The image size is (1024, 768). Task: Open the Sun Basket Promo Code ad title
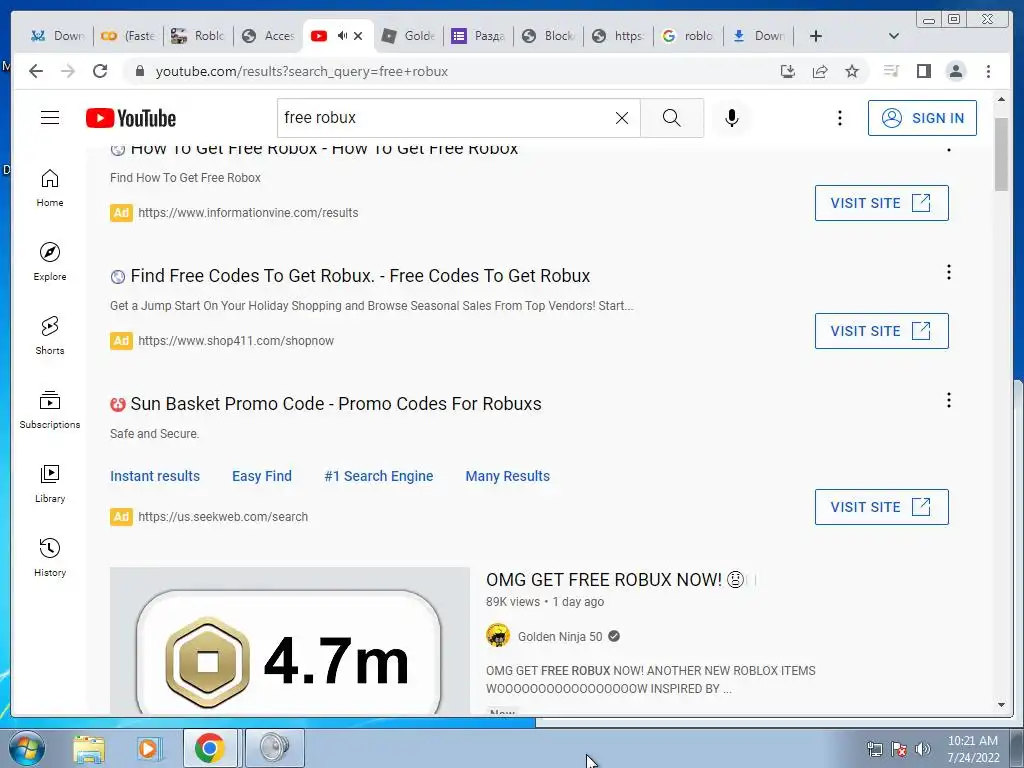tap(336, 404)
